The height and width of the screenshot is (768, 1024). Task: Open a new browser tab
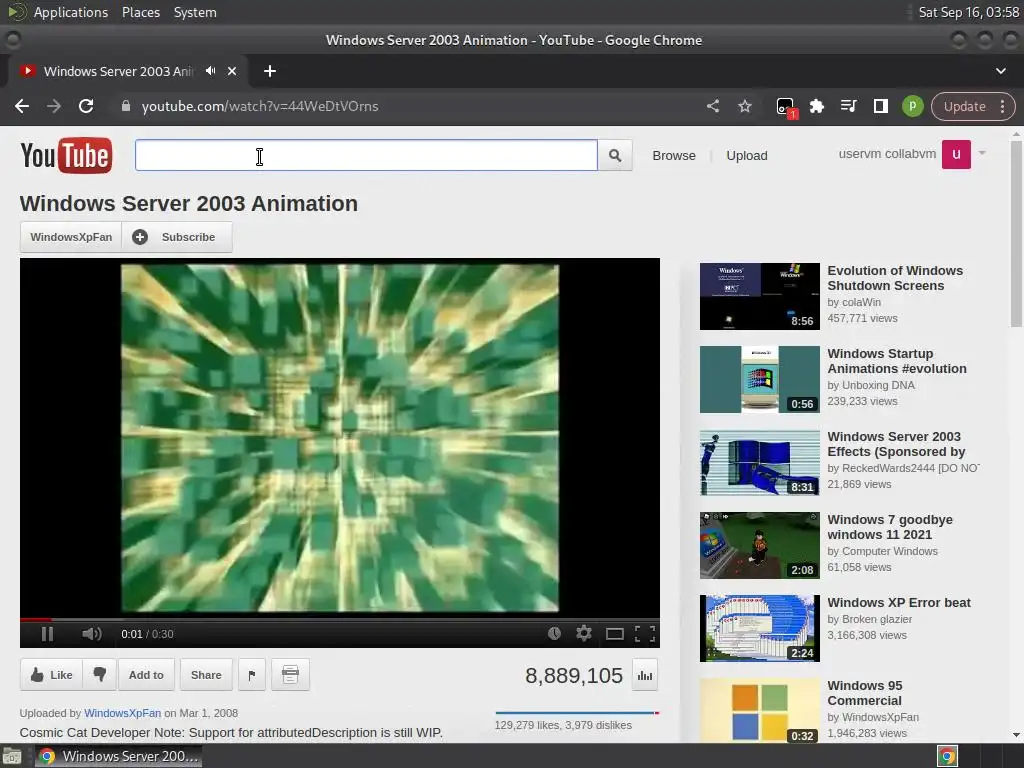click(270, 71)
